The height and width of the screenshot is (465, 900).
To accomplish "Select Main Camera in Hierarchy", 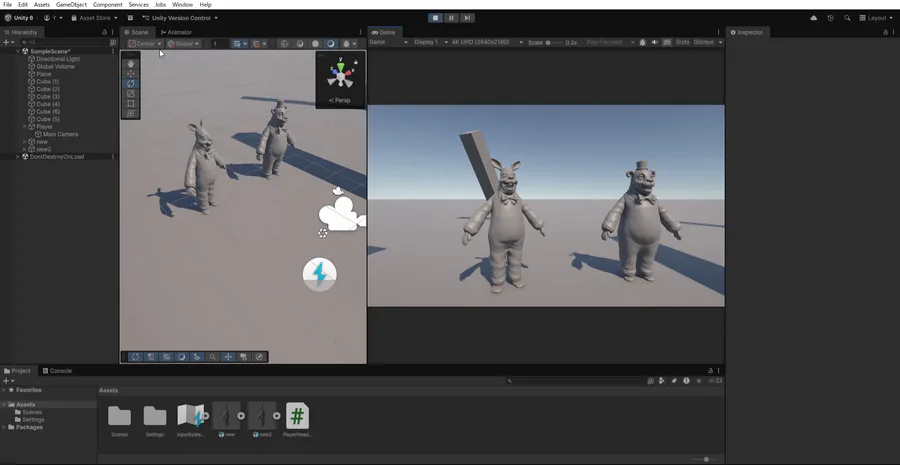I will click(x=60, y=134).
